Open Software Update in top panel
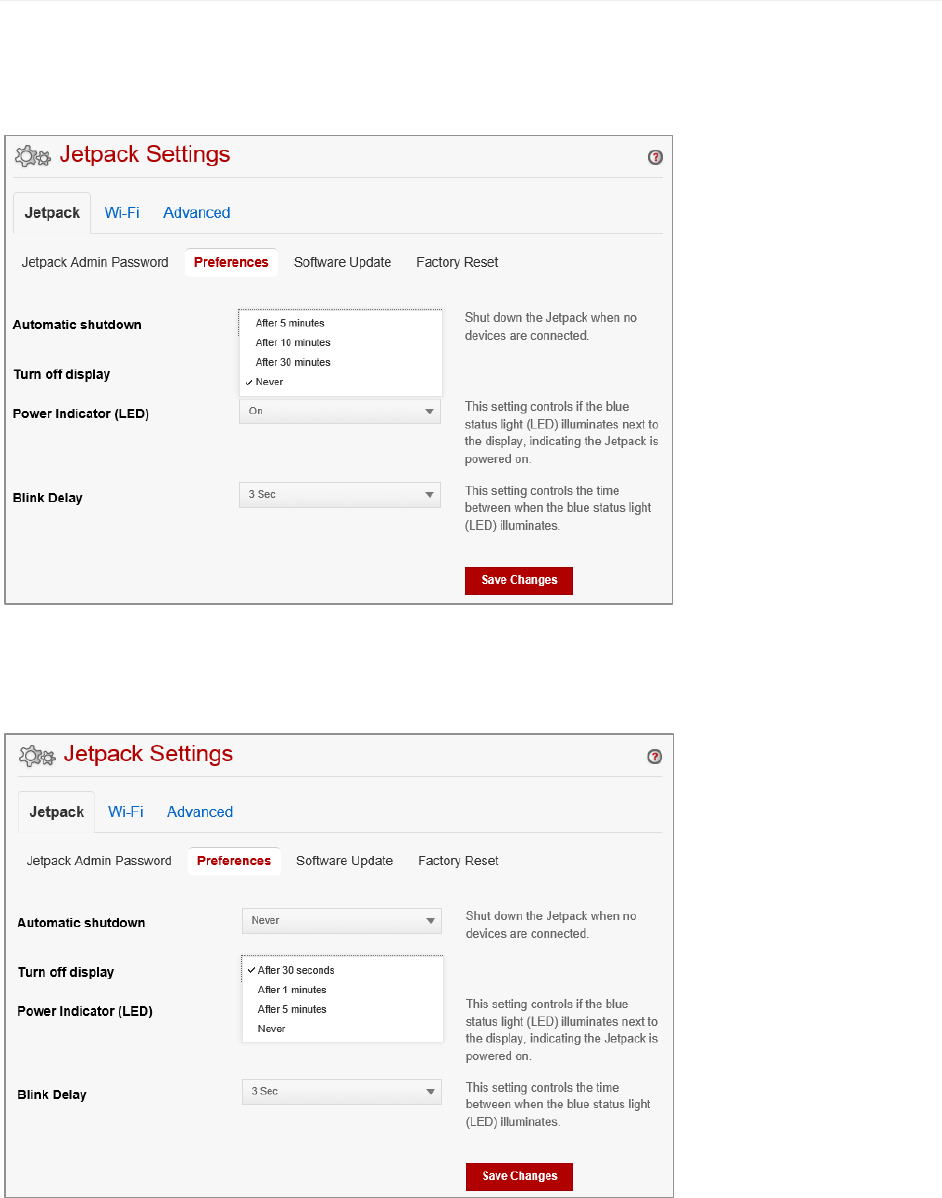The width and height of the screenshot is (942, 1198). [x=342, y=262]
